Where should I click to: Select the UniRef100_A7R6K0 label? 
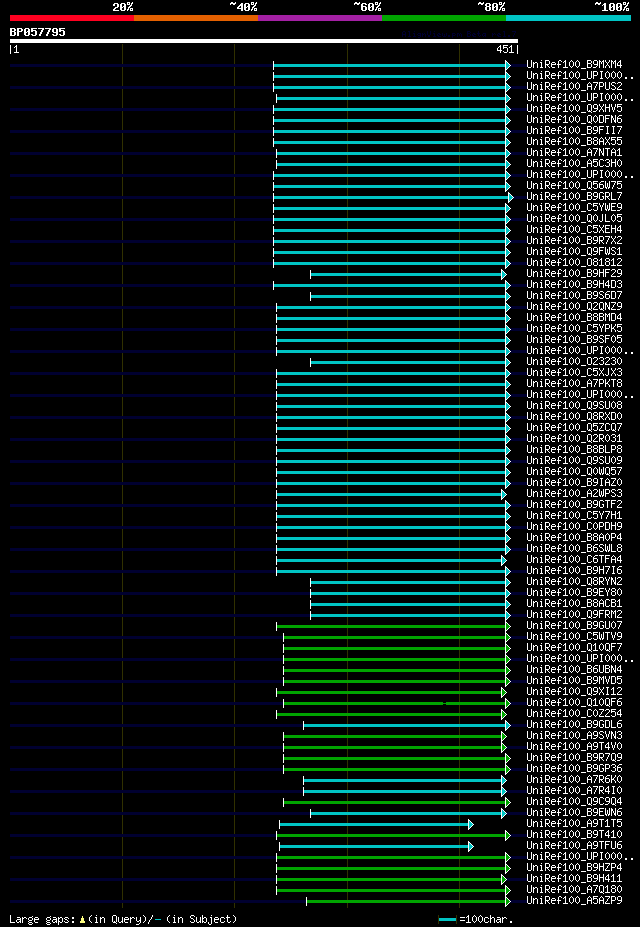tap(574, 781)
